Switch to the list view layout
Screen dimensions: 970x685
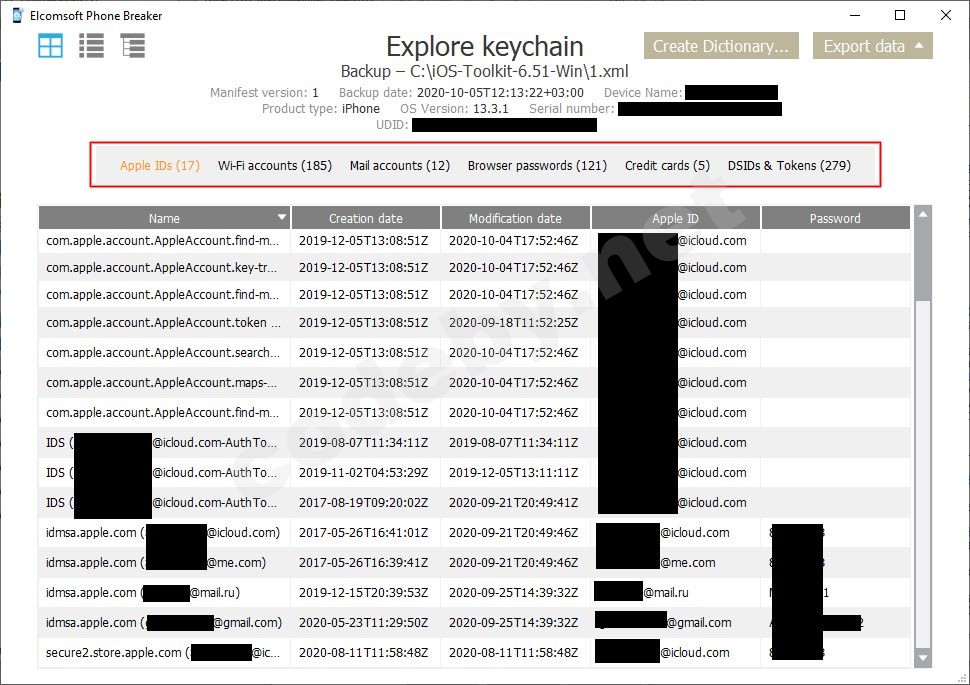(91, 45)
